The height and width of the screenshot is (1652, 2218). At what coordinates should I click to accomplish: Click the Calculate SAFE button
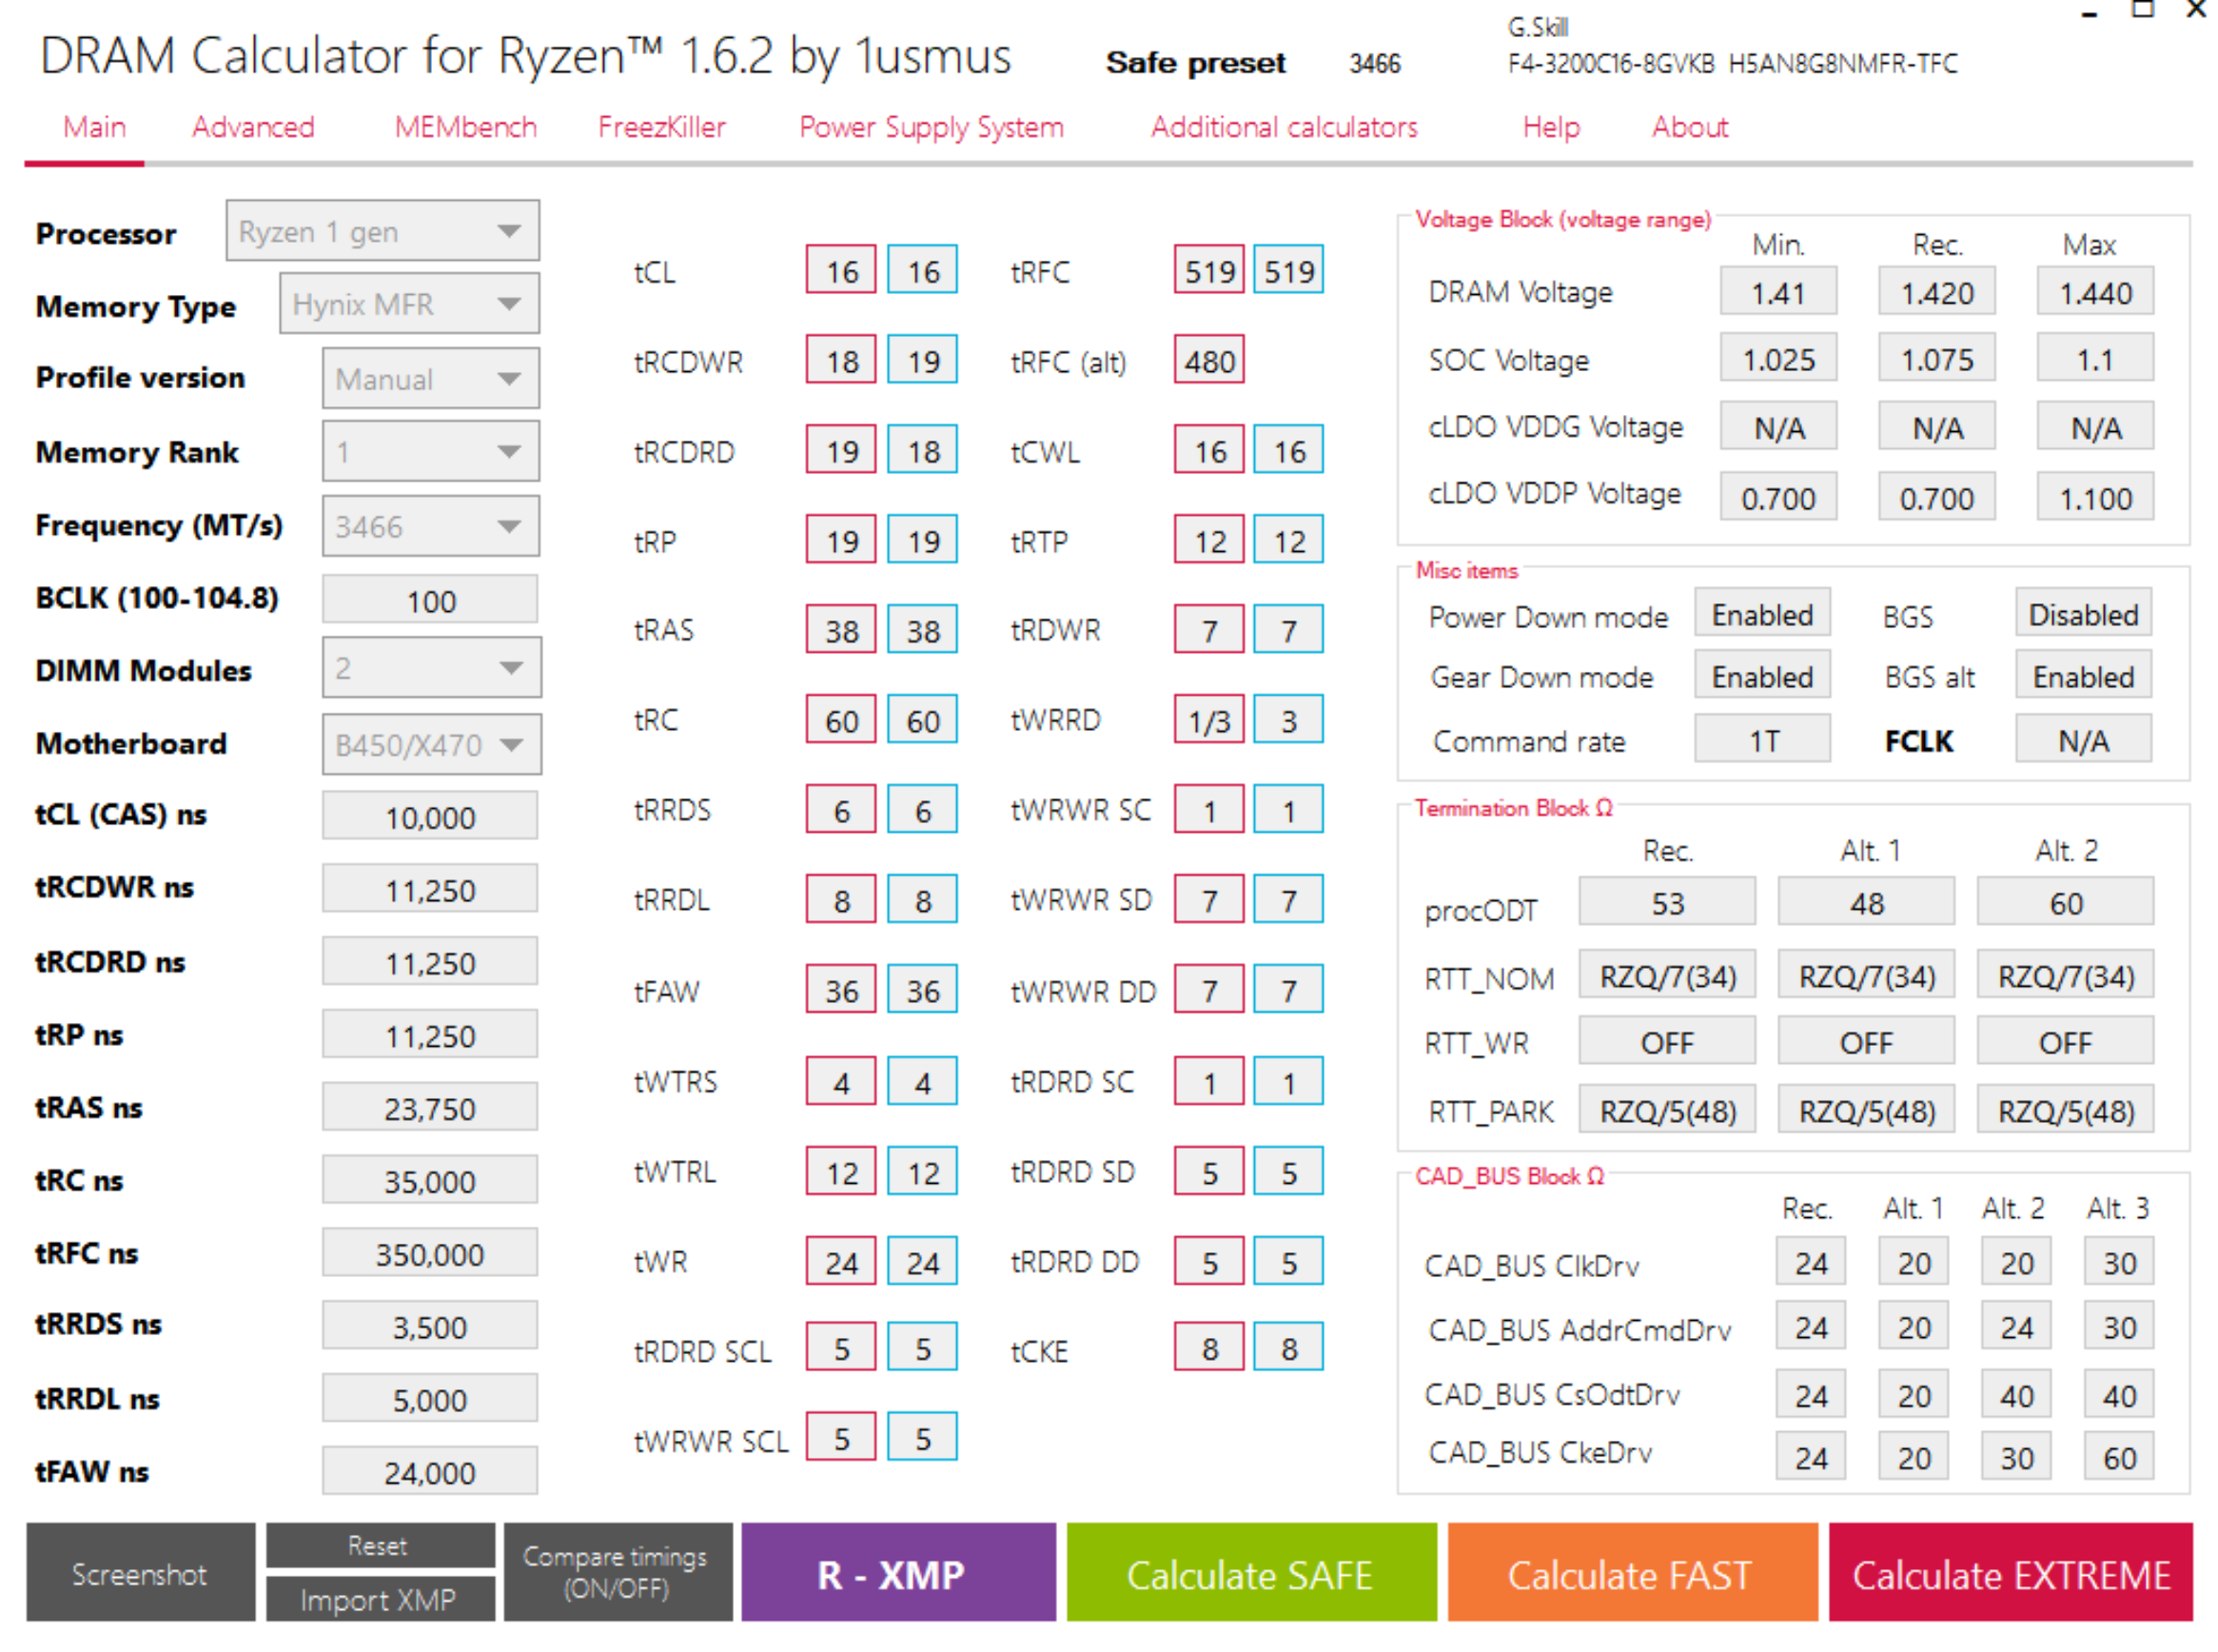pyautogui.click(x=1250, y=1574)
